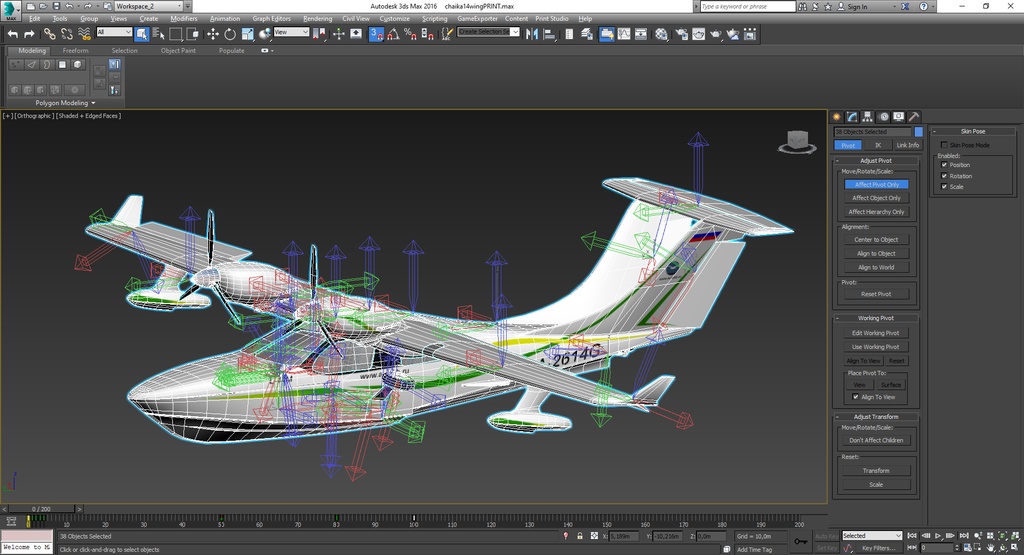
Task: Open the Modifiers menu
Action: pos(184,18)
